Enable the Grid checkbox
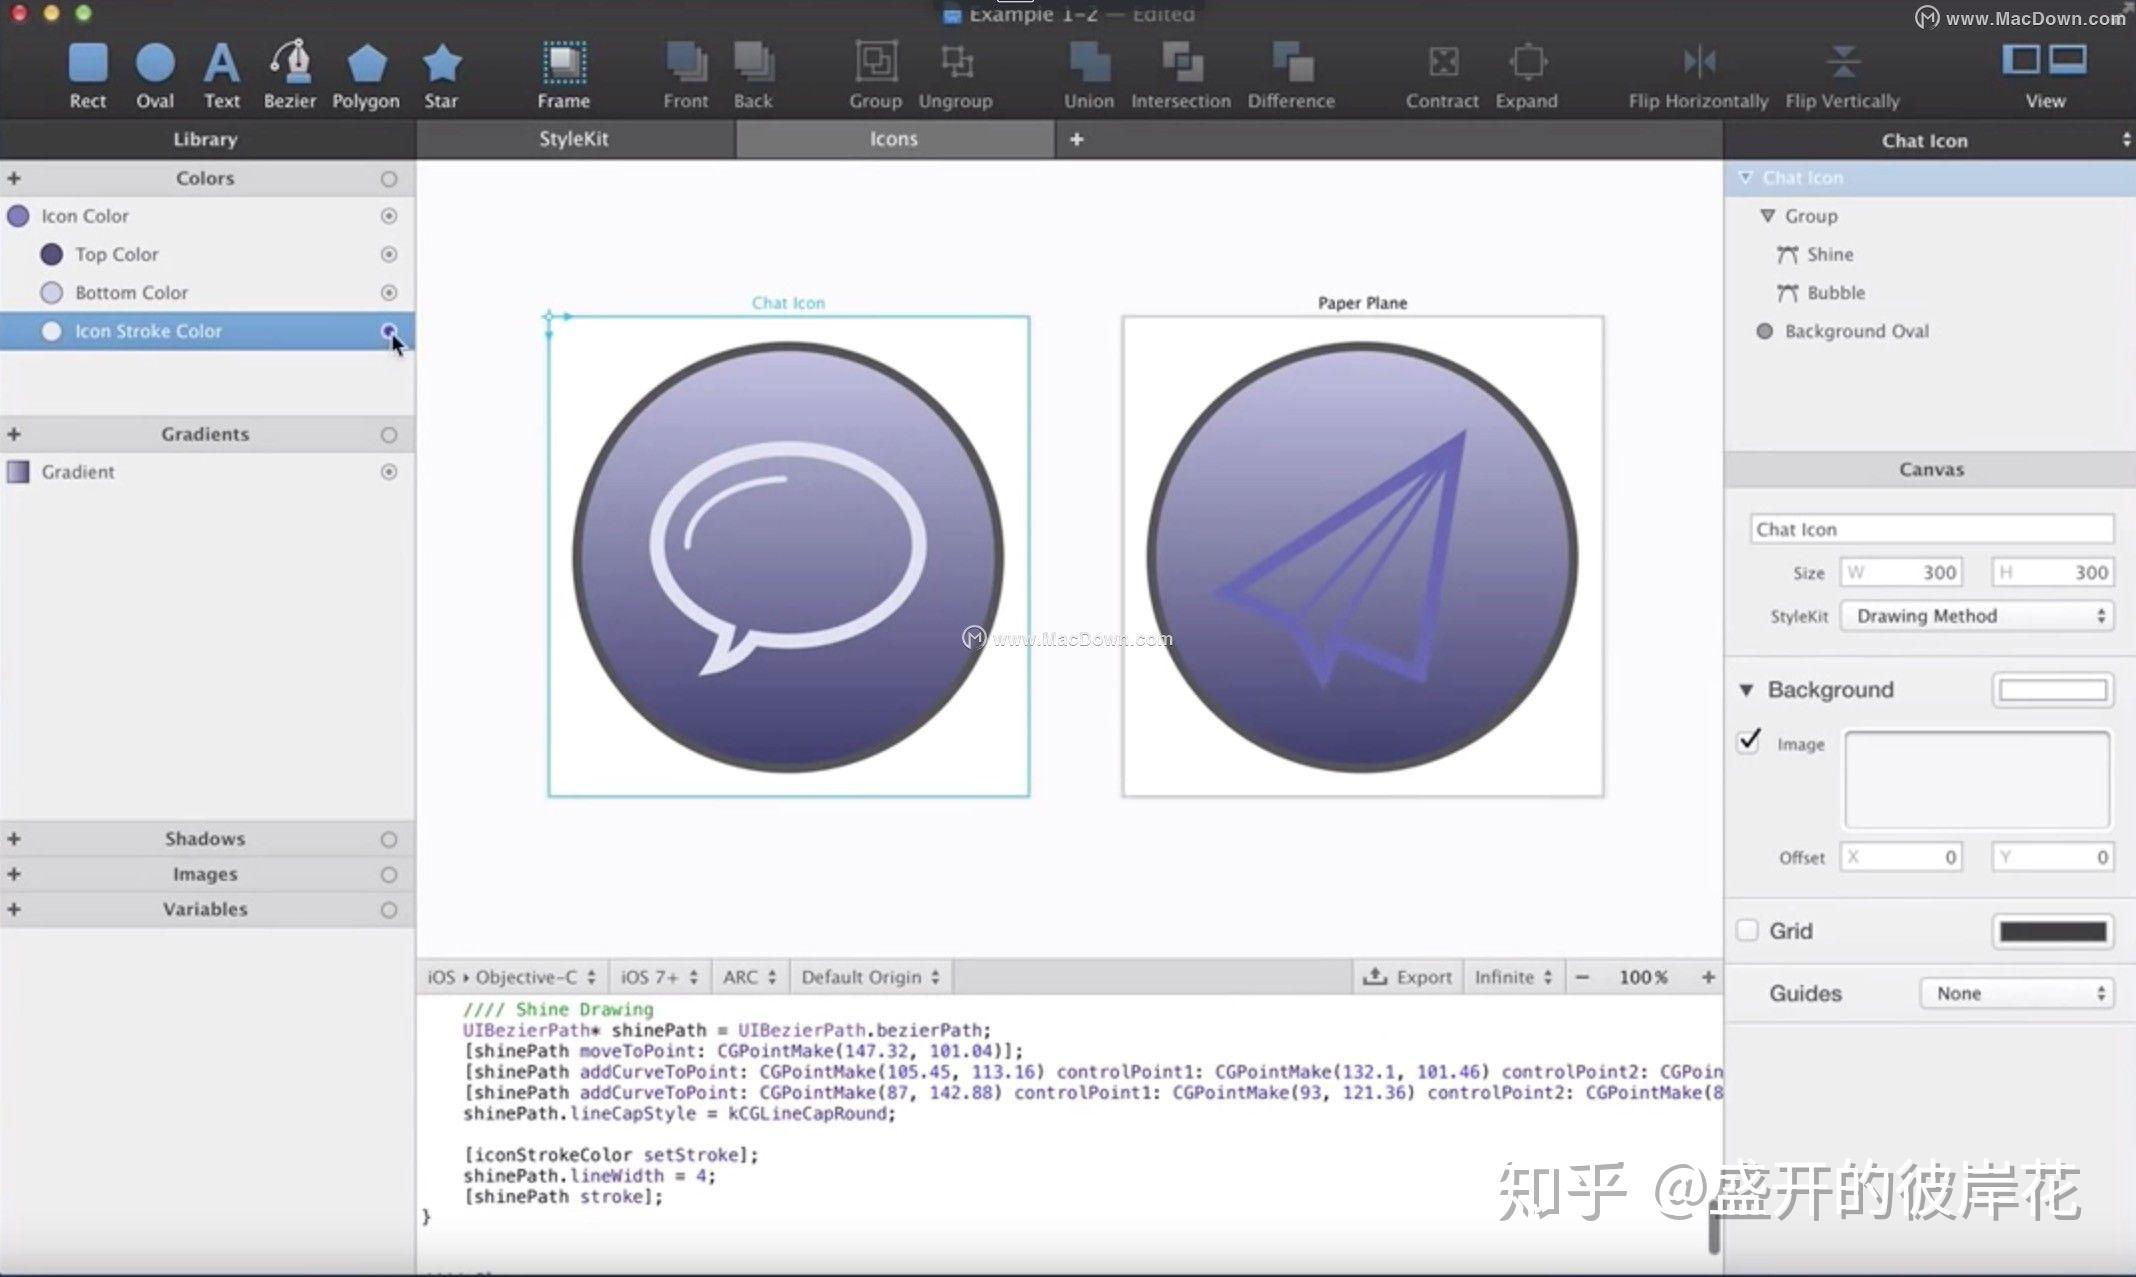The height and width of the screenshot is (1277, 2136). [x=1747, y=931]
